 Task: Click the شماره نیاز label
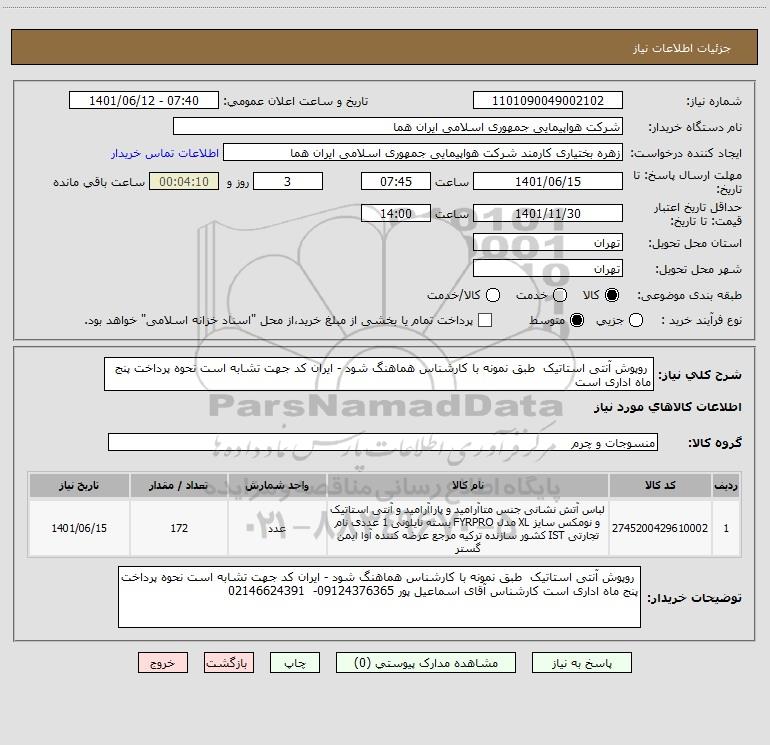click(x=714, y=101)
